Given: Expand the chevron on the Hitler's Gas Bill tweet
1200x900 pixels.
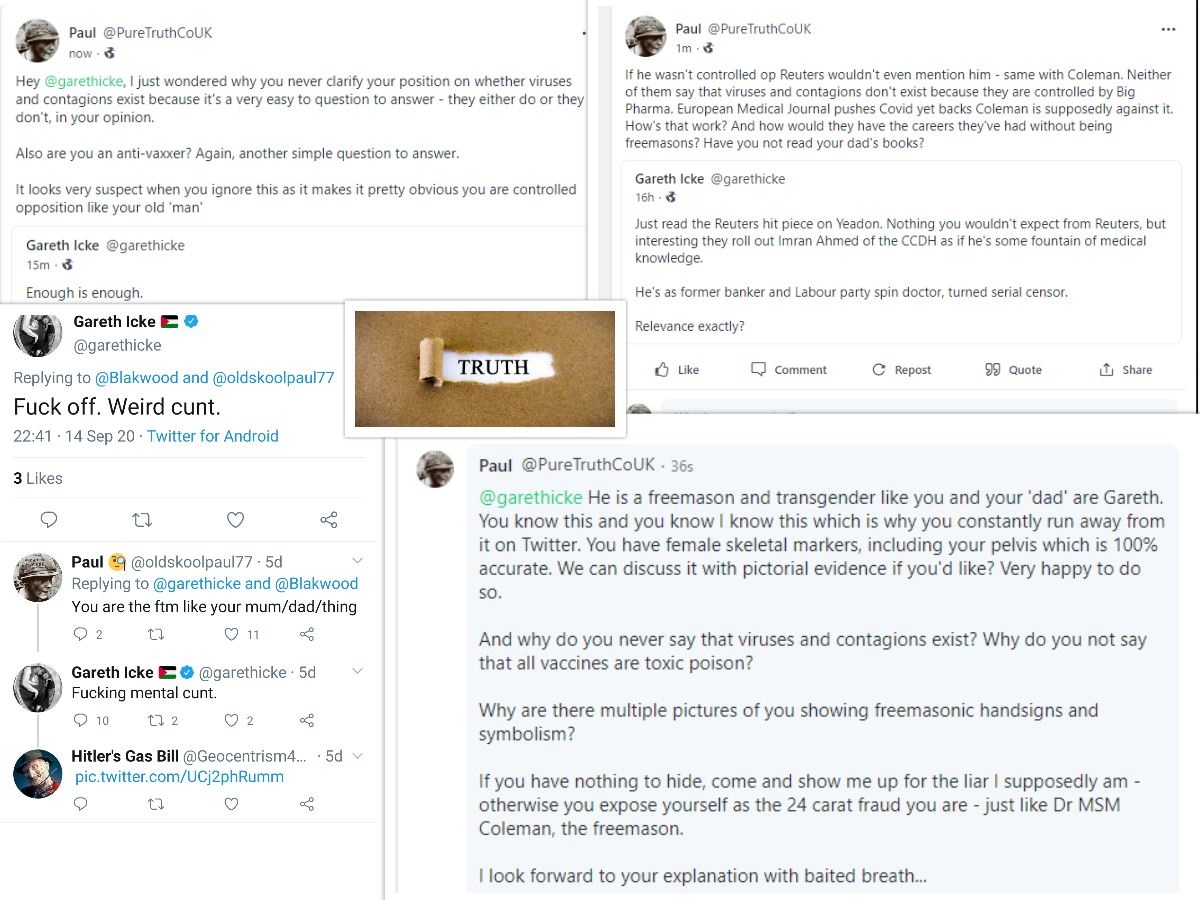Looking at the screenshot, I should point(357,756).
